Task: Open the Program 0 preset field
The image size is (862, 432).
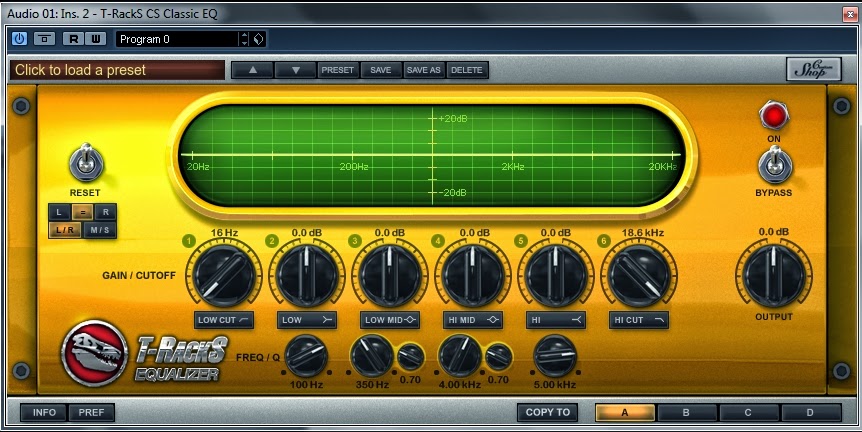Action: 177,39
